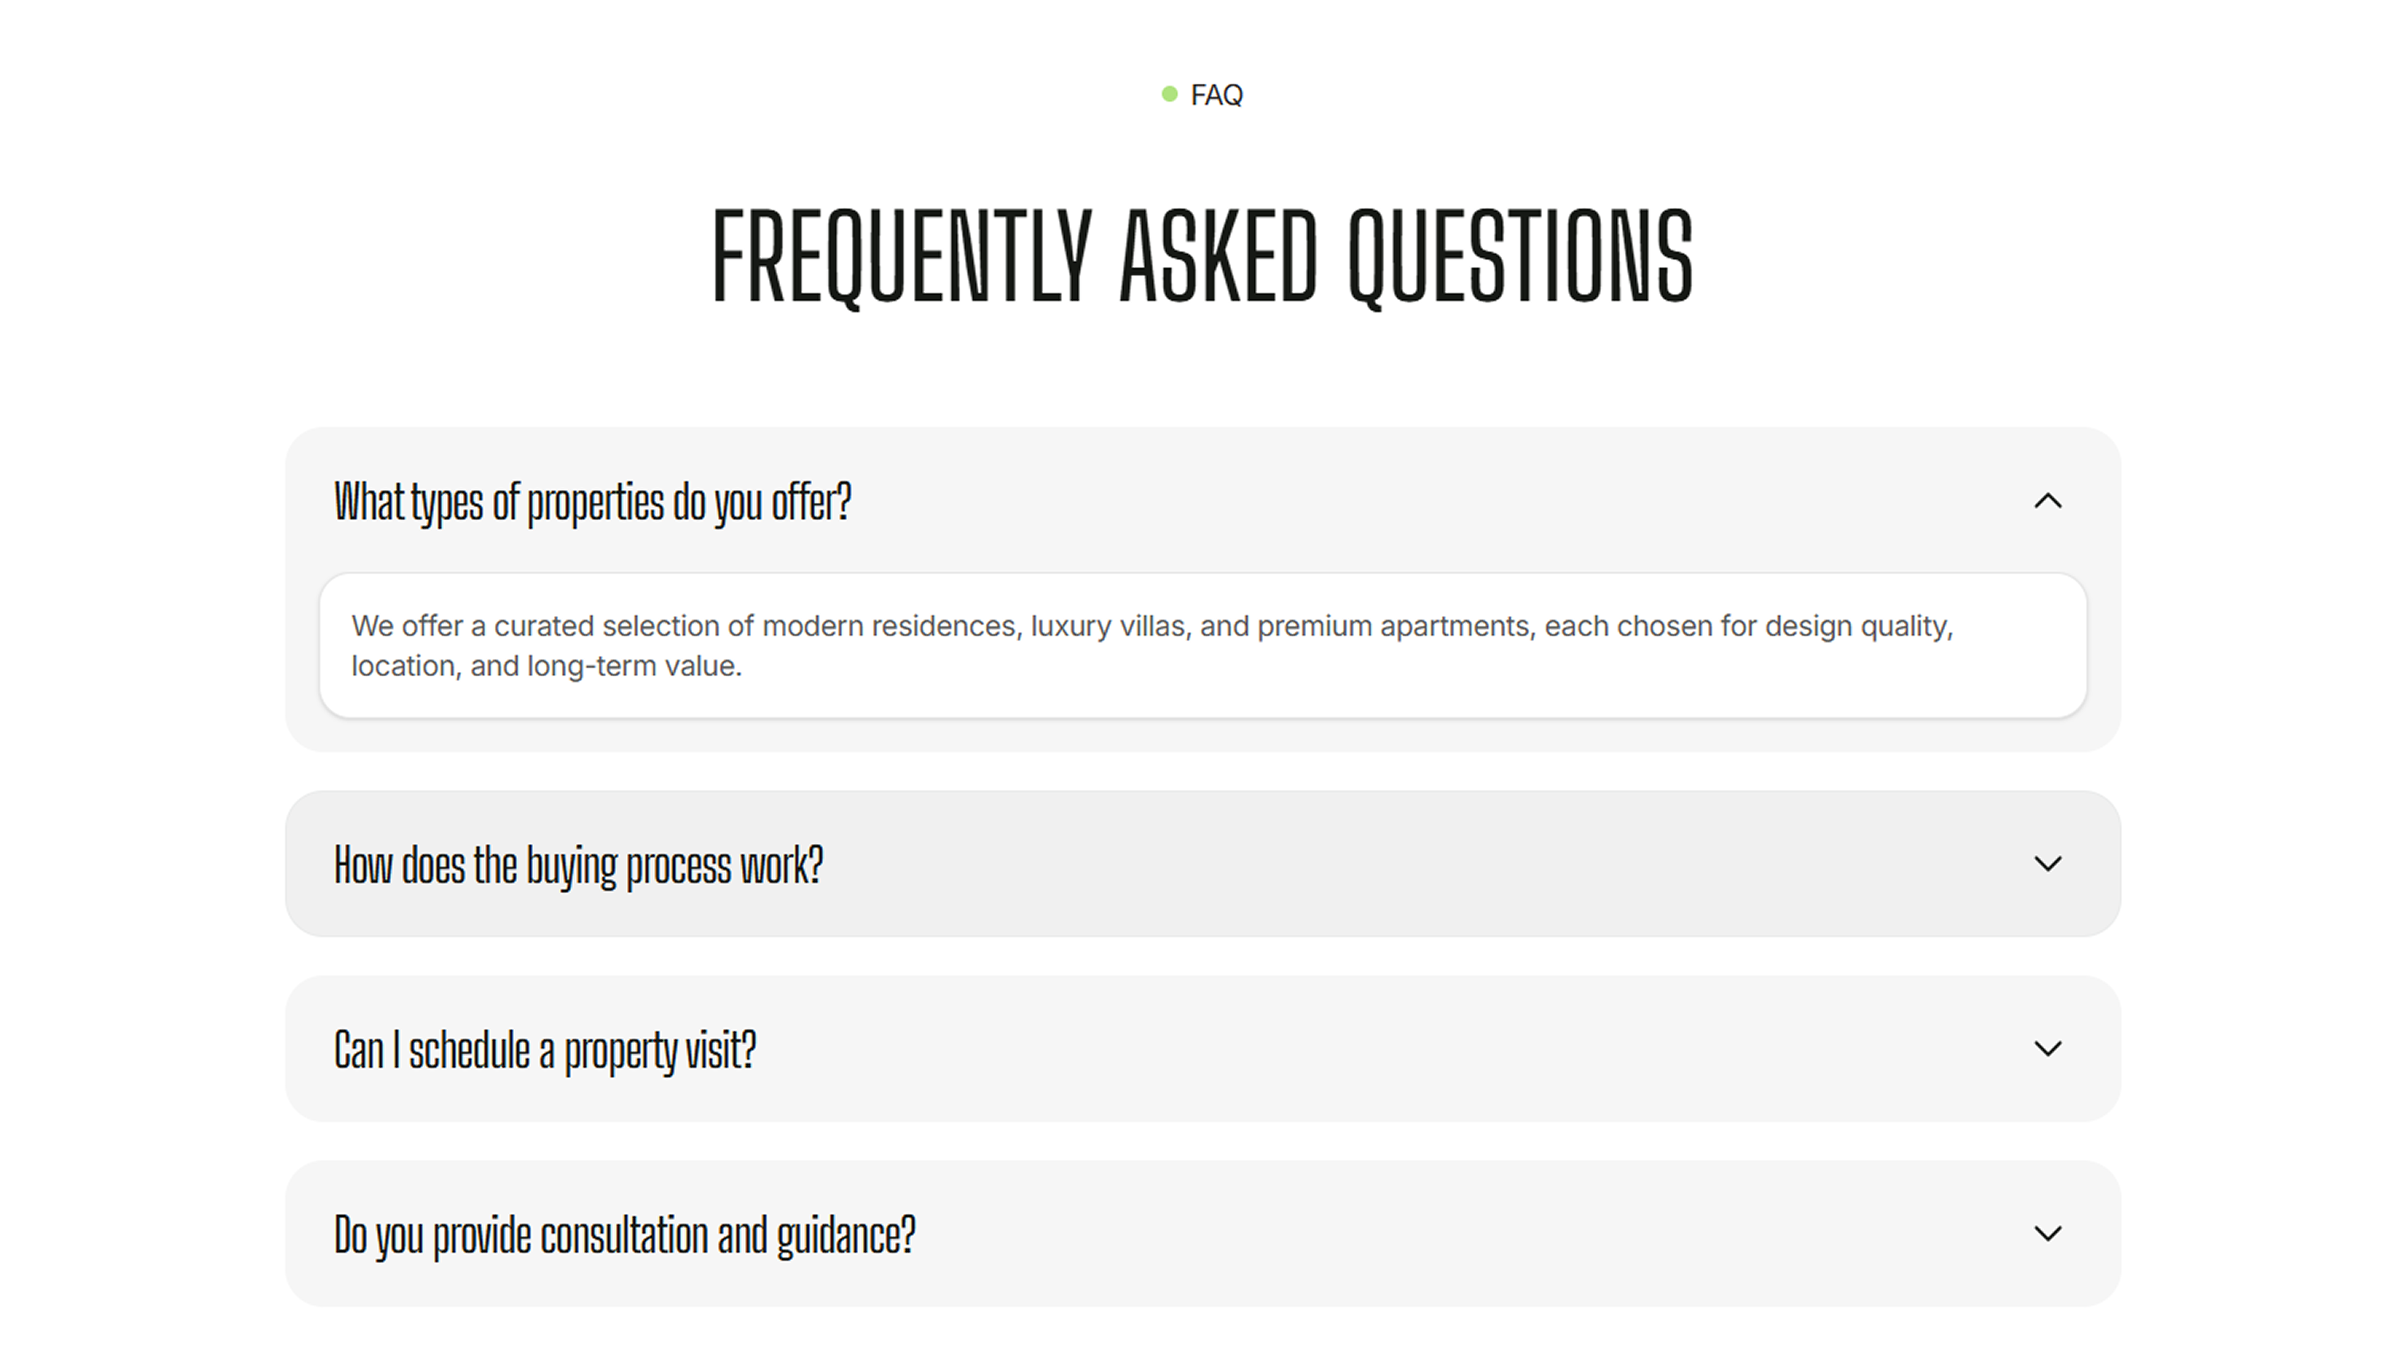The width and height of the screenshot is (2407, 1350).
Task: Select the white answer box under first question
Action: pos(1203,645)
